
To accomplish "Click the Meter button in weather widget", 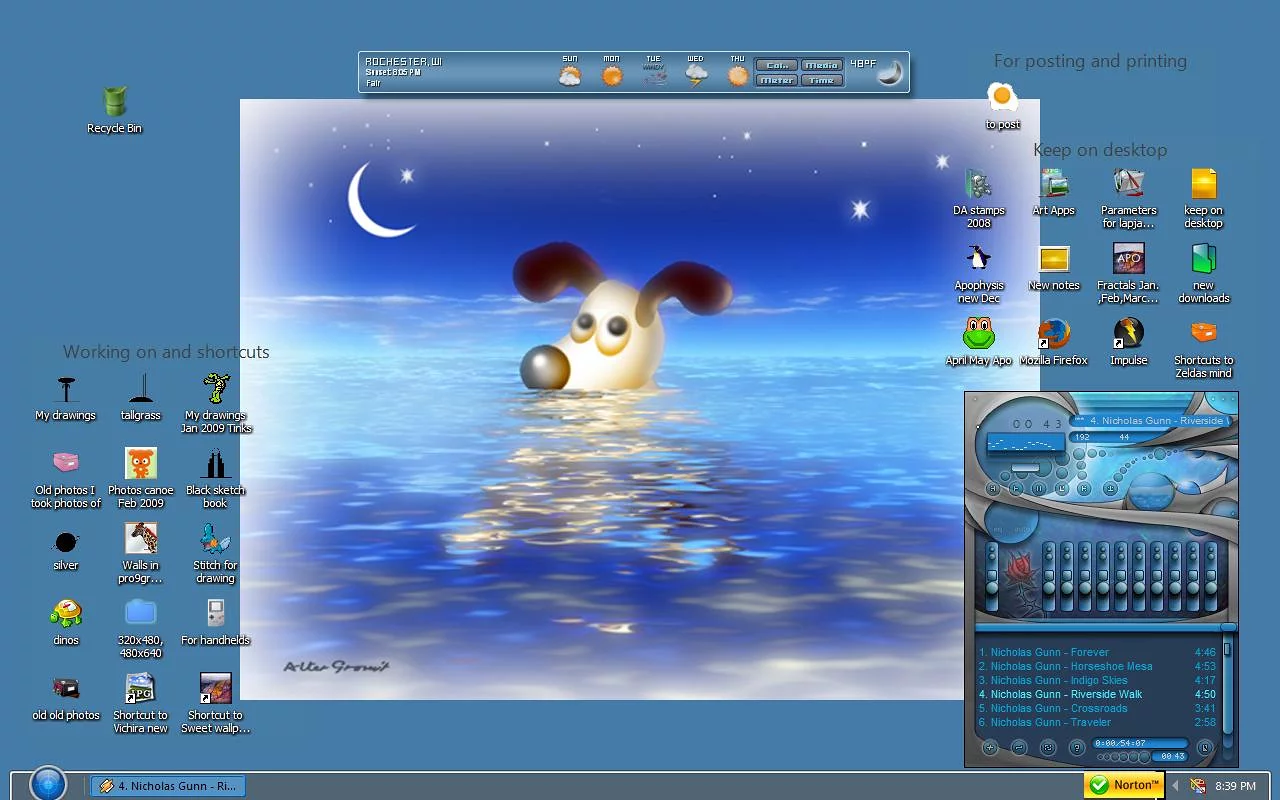I will tap(776, 80).
